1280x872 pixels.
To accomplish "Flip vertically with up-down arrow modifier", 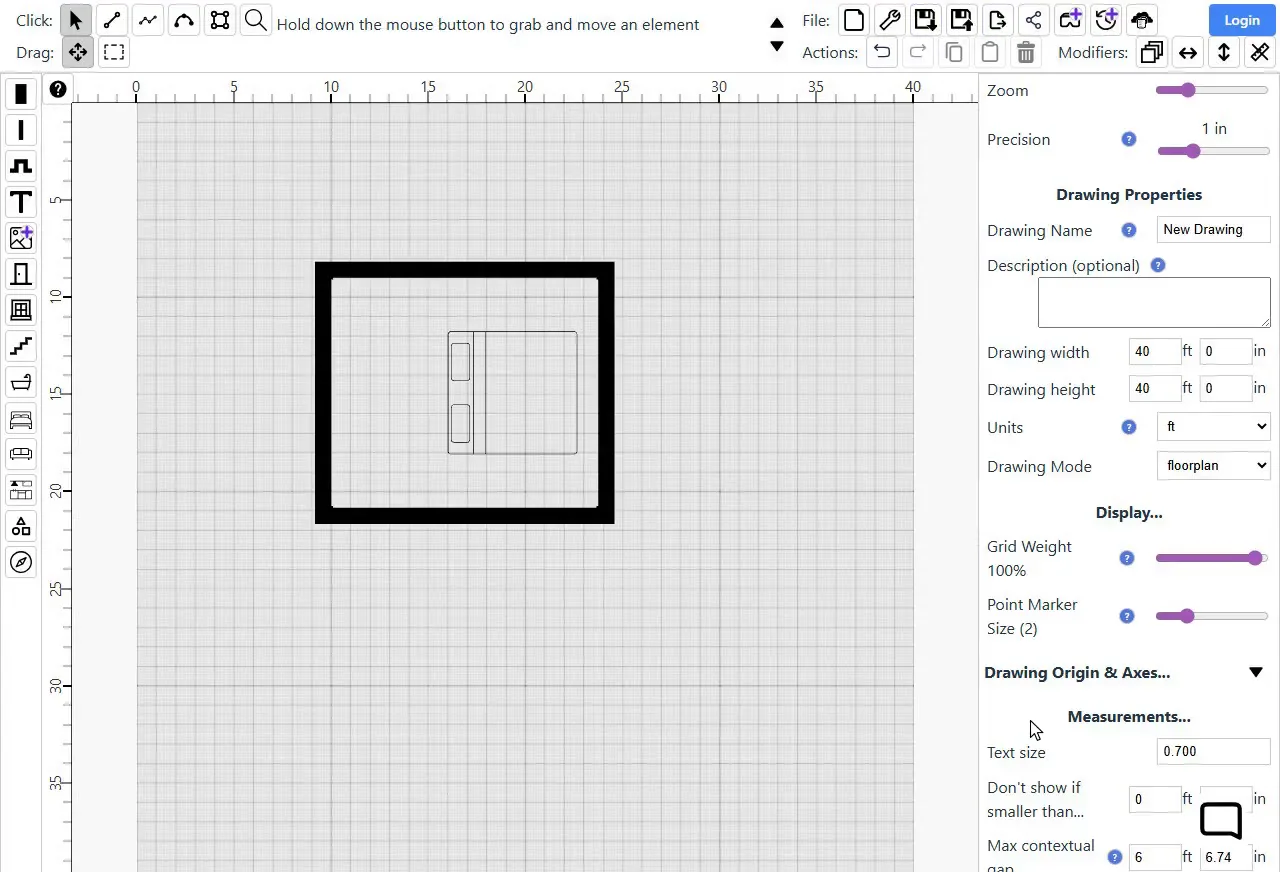I will coord(1223,52).
